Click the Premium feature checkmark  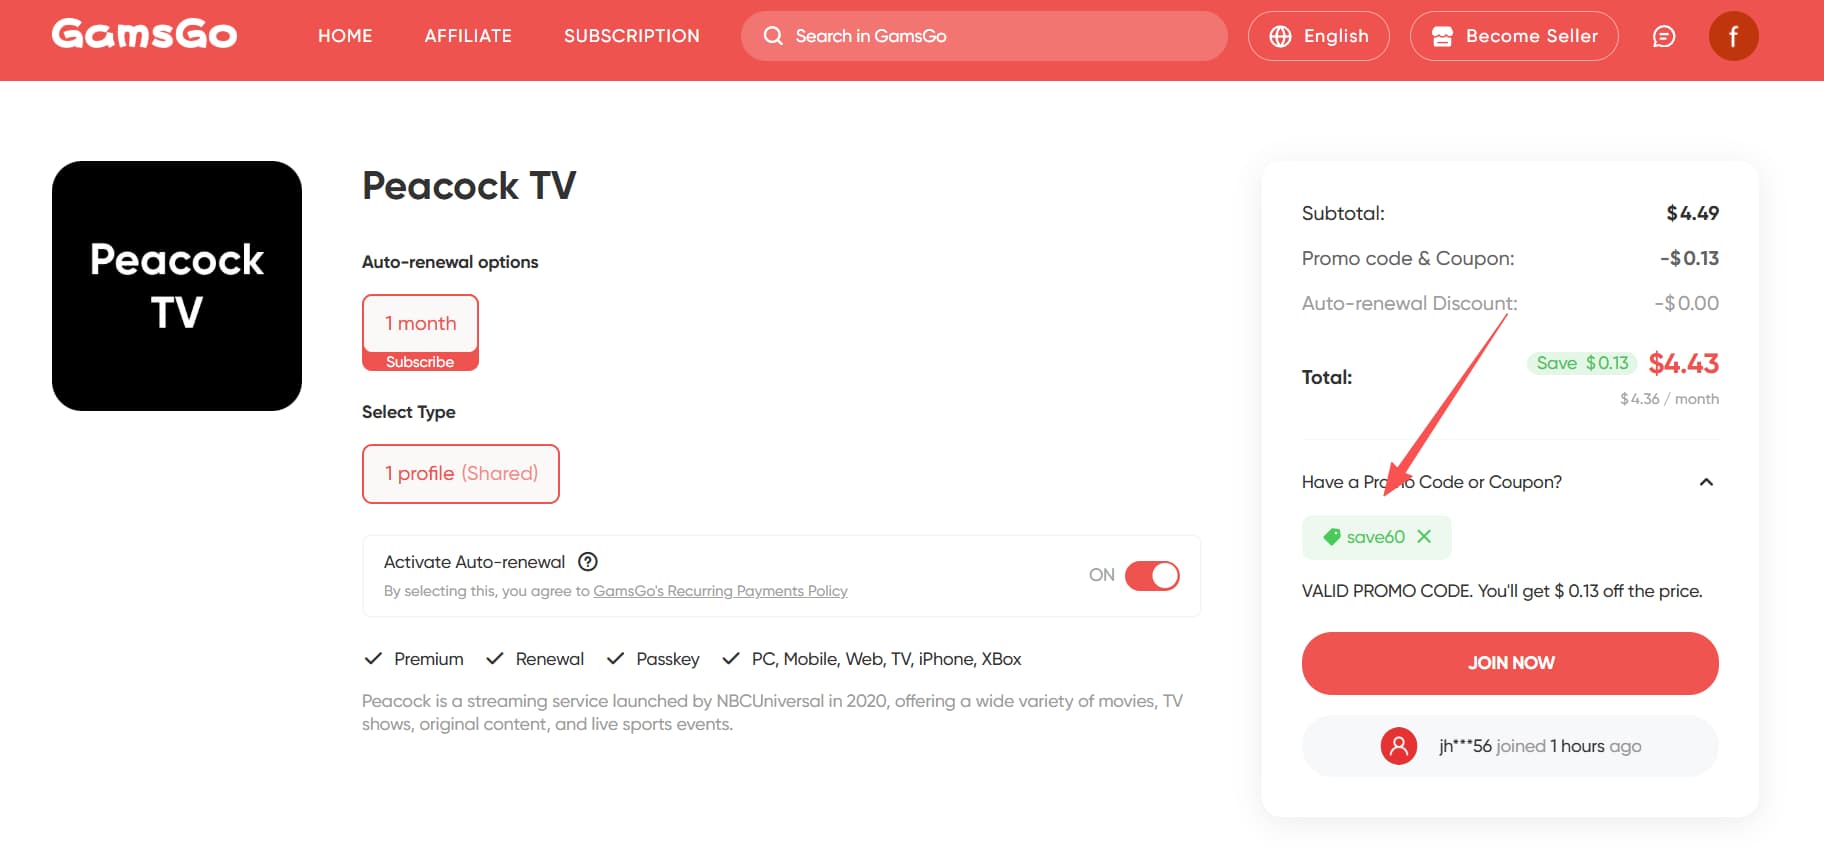373,659
